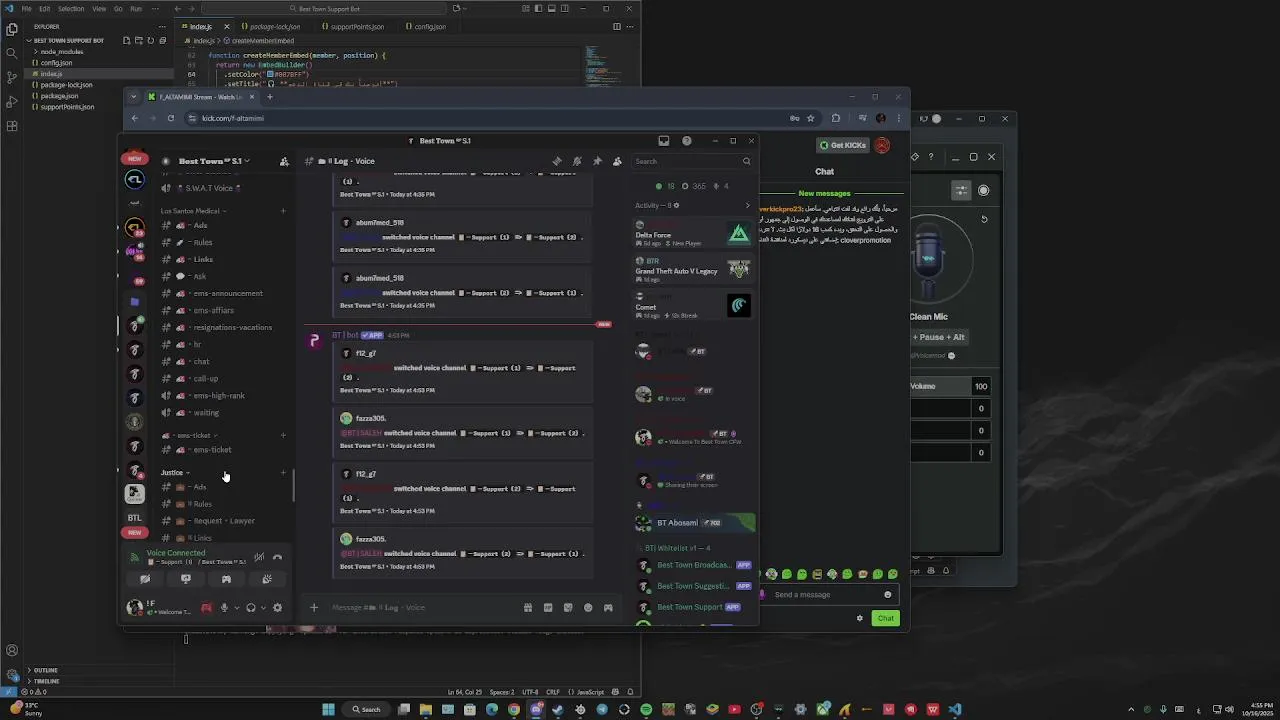Open VS Code File menu

click(x=27, y=9)
